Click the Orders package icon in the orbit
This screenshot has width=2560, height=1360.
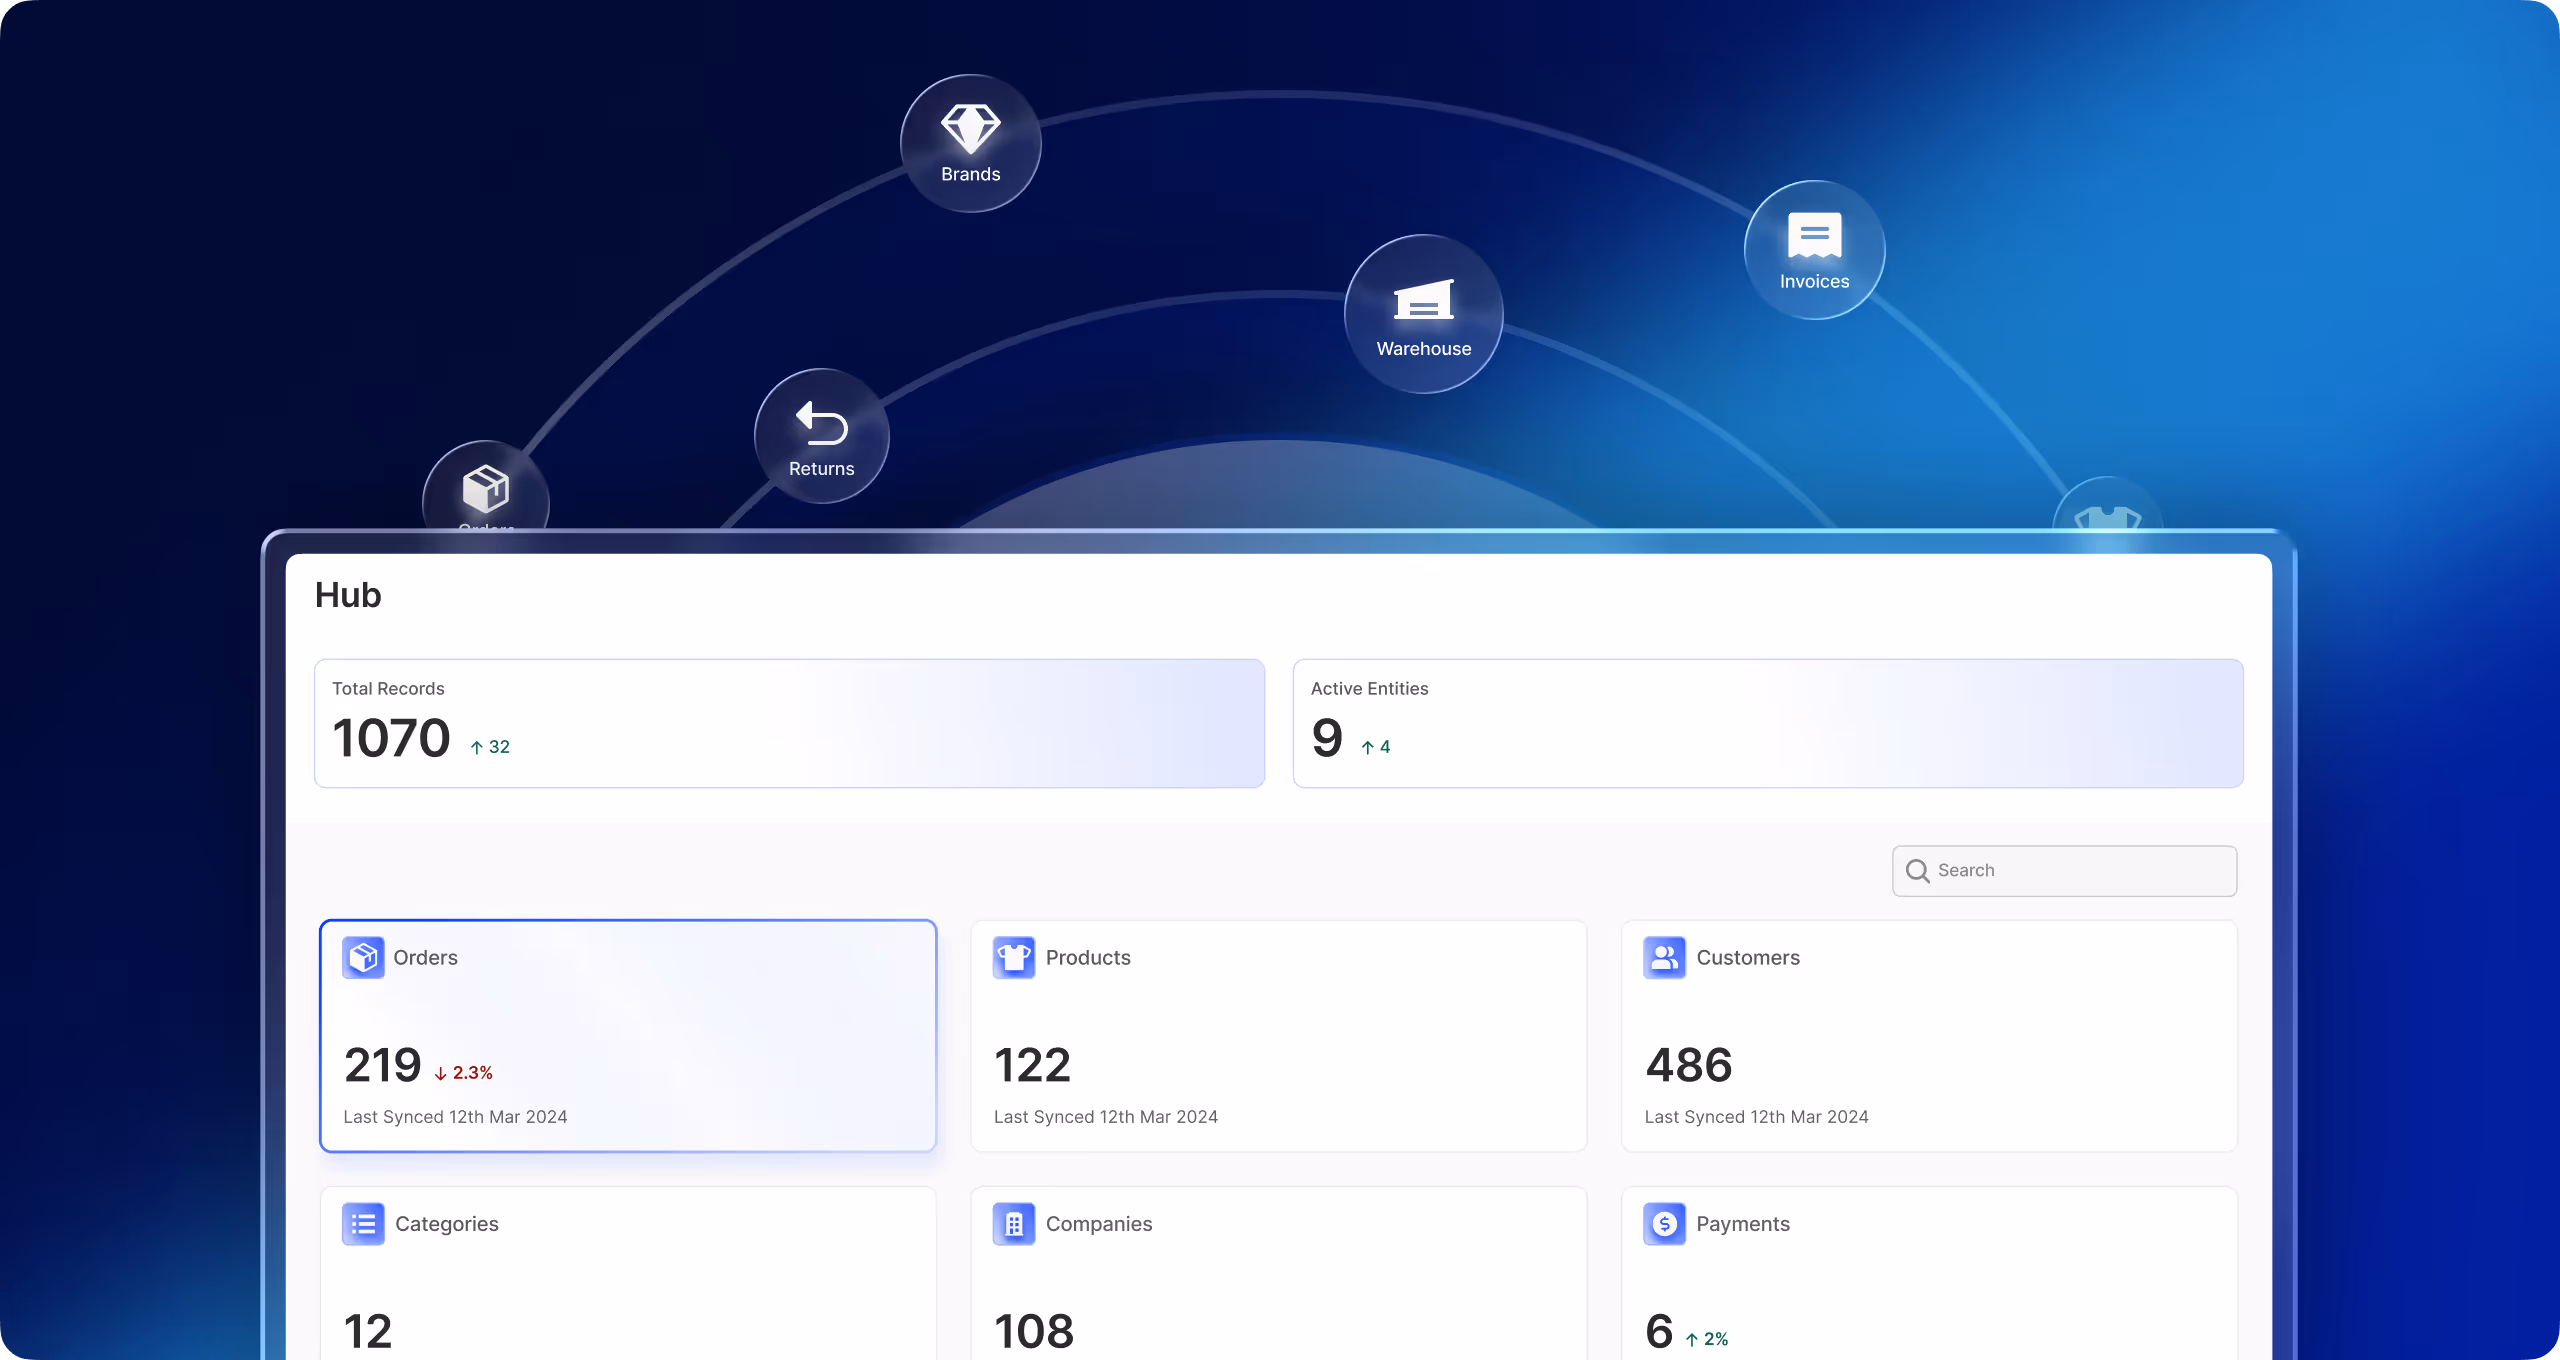(487, 489)
